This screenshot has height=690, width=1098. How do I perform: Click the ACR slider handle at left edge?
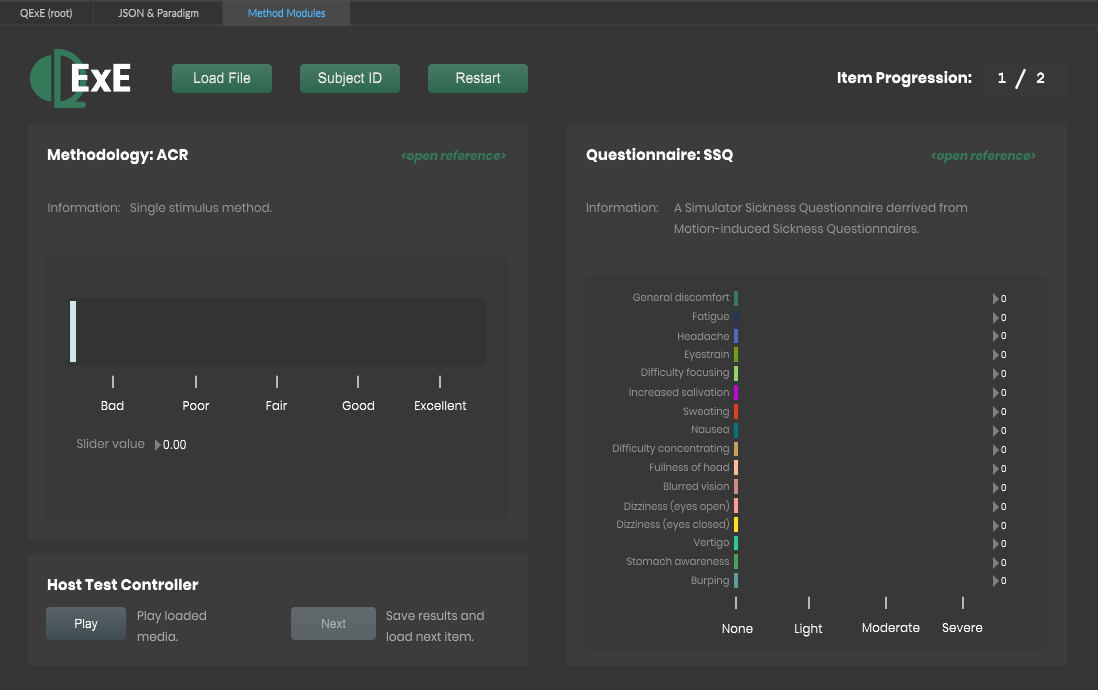pyautogui.click(x=73, y=331)
